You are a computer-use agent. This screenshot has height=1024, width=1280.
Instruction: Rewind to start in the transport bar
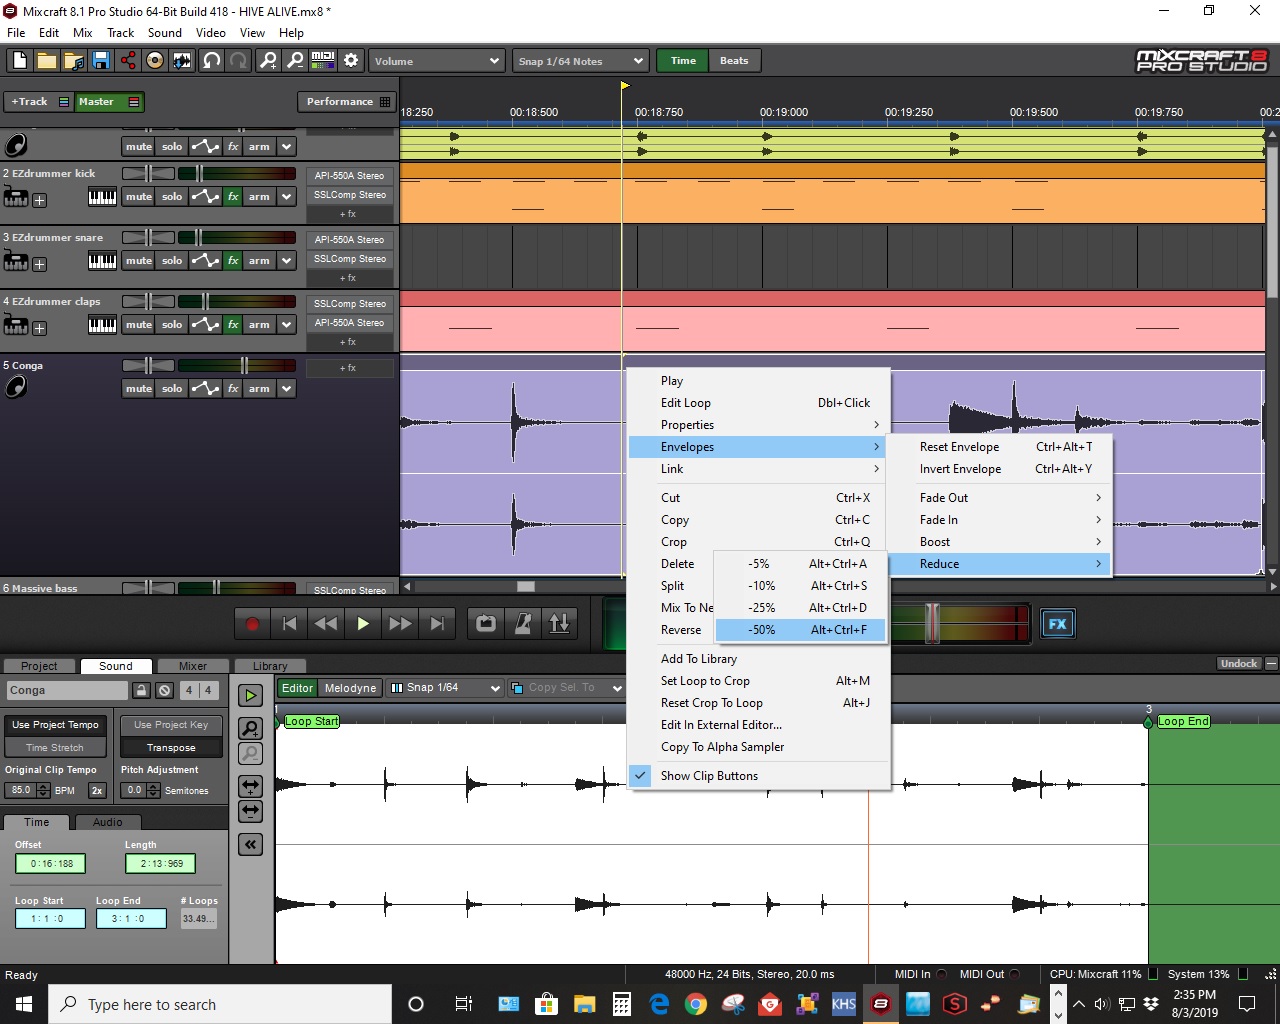[x=289, y=624]
